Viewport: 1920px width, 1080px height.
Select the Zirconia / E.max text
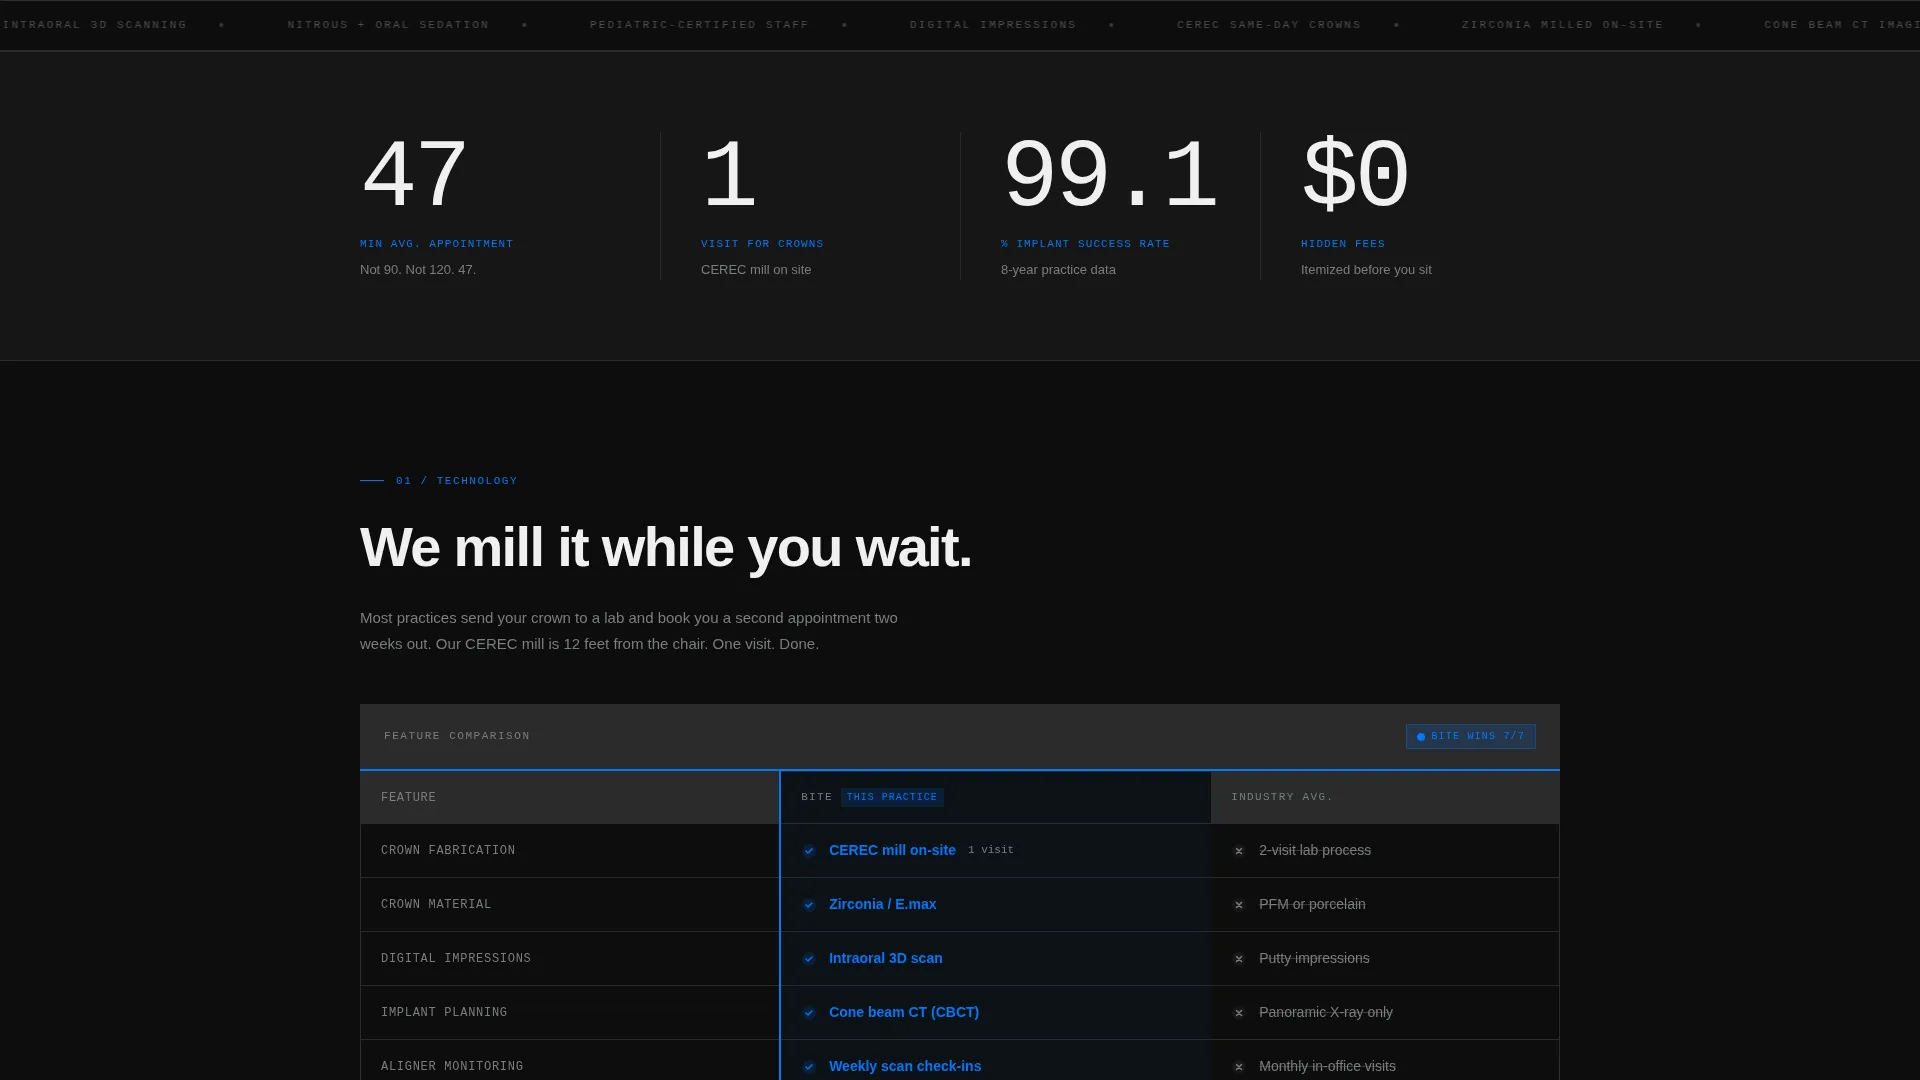click(883, 904)
